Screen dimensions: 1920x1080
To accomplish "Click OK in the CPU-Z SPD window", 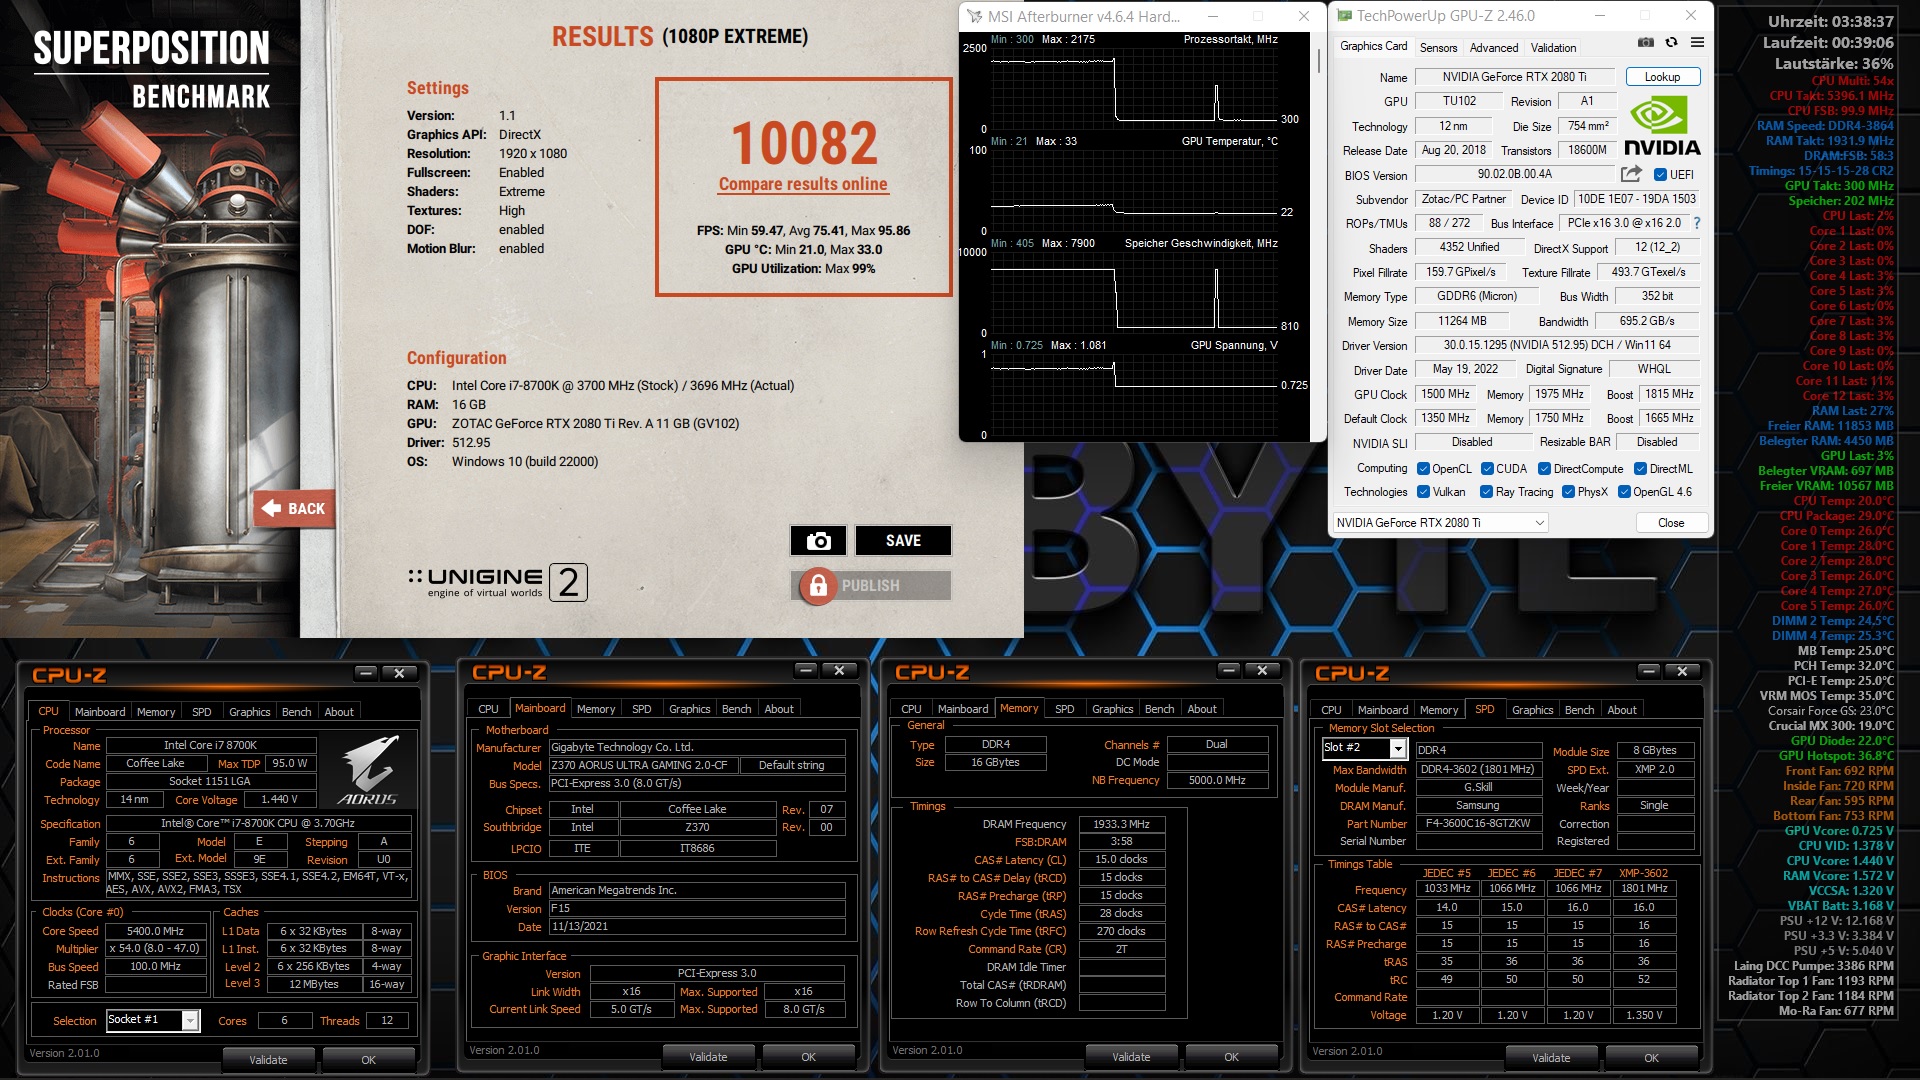I will click(x=1651, y=1058).
